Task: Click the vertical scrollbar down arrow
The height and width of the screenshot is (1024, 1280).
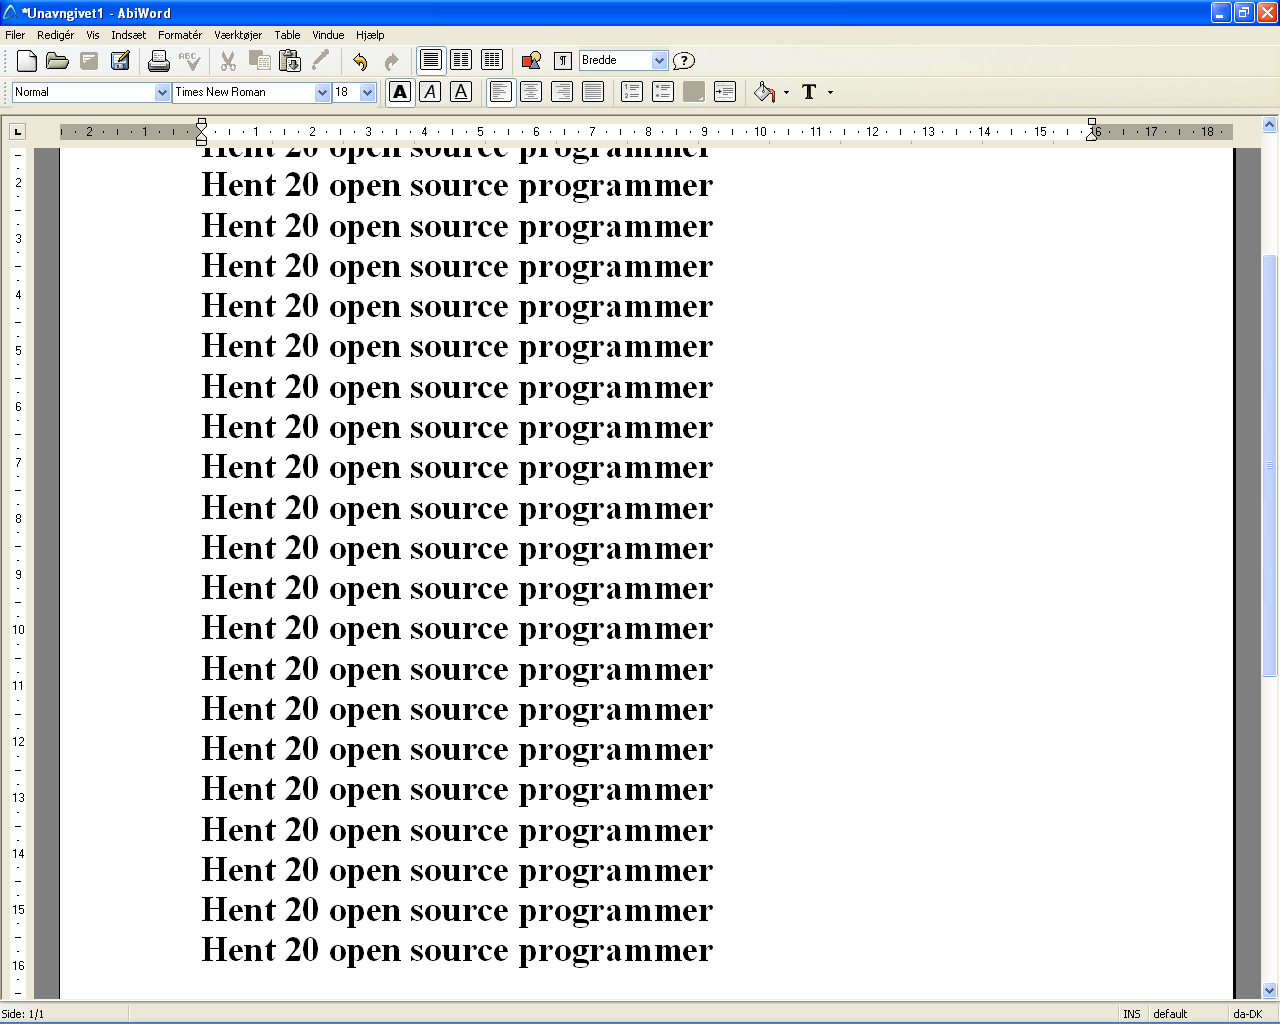Action: click(x=1269, y=990)
